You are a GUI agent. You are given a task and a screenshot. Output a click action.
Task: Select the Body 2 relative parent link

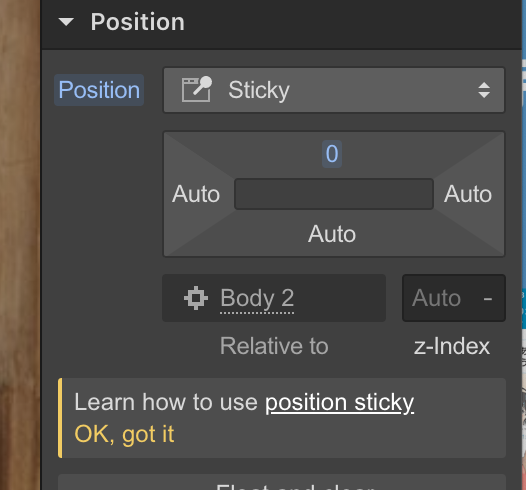tap(257, 298)
